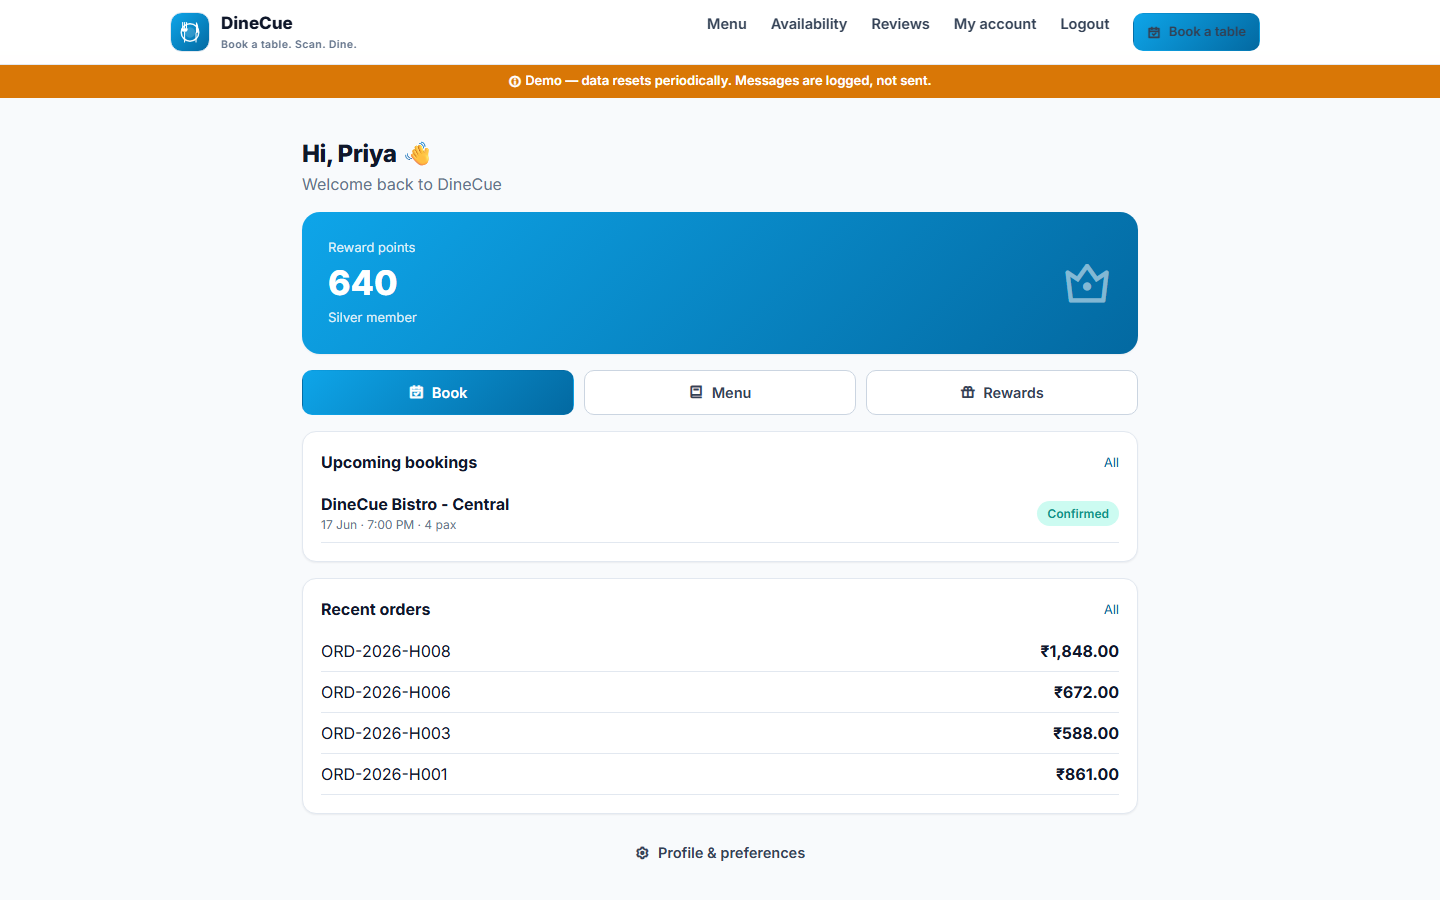Click the Menu quick action button
Viewport: 1440px width, 900px height.
pyautogui.click(x=720, y=393)
